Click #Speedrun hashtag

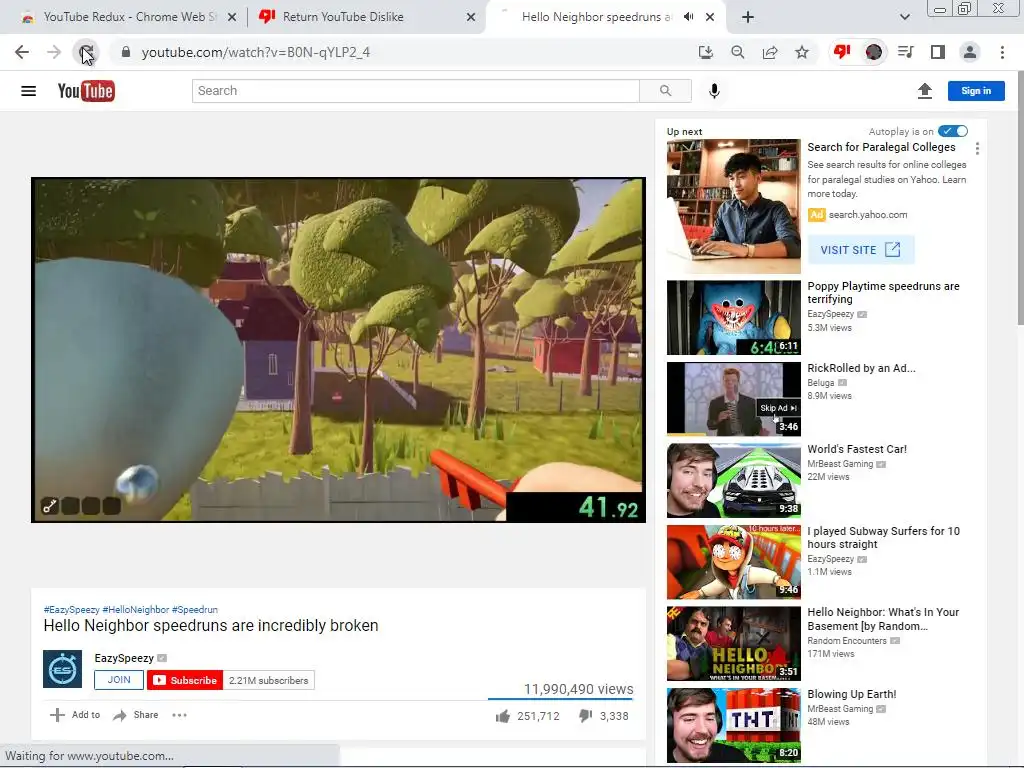[x=195, y=610]
